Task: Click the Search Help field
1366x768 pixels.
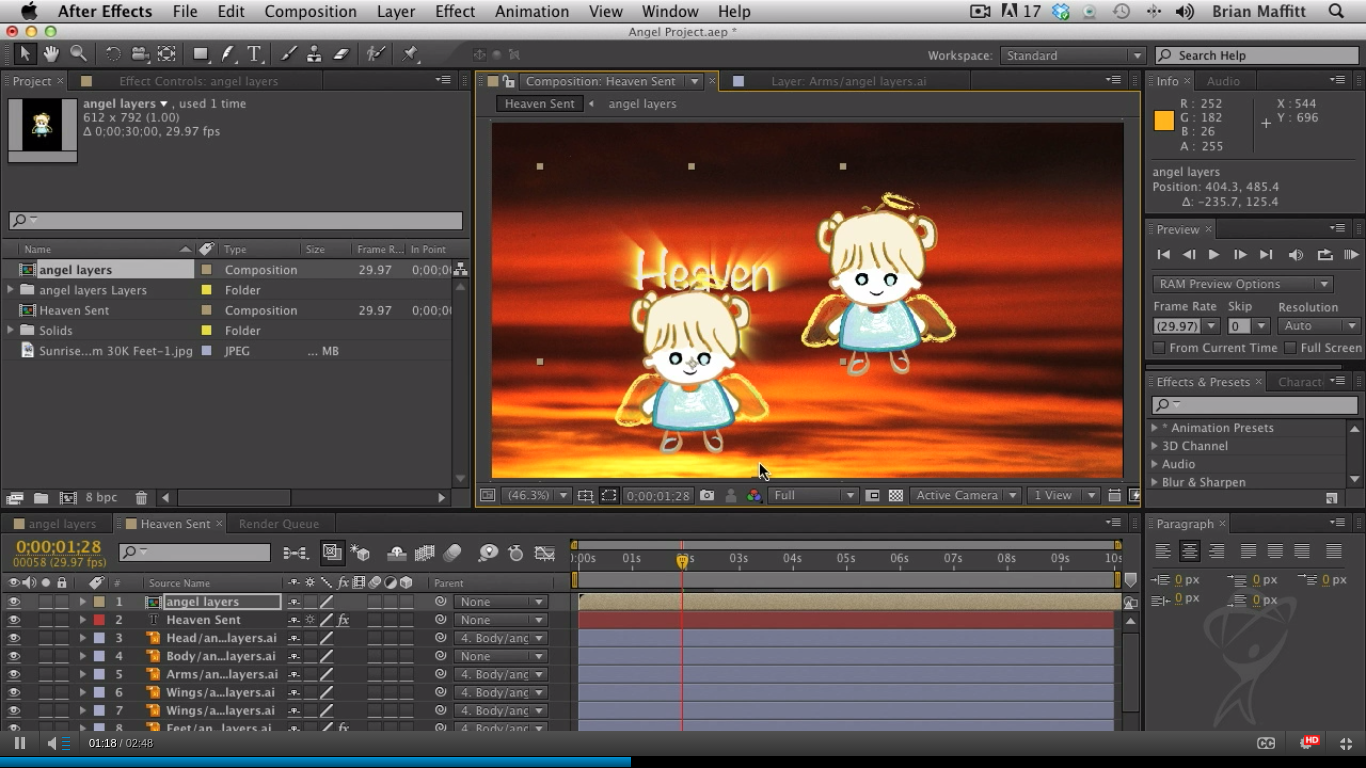Action: [x=1257, y=56]
